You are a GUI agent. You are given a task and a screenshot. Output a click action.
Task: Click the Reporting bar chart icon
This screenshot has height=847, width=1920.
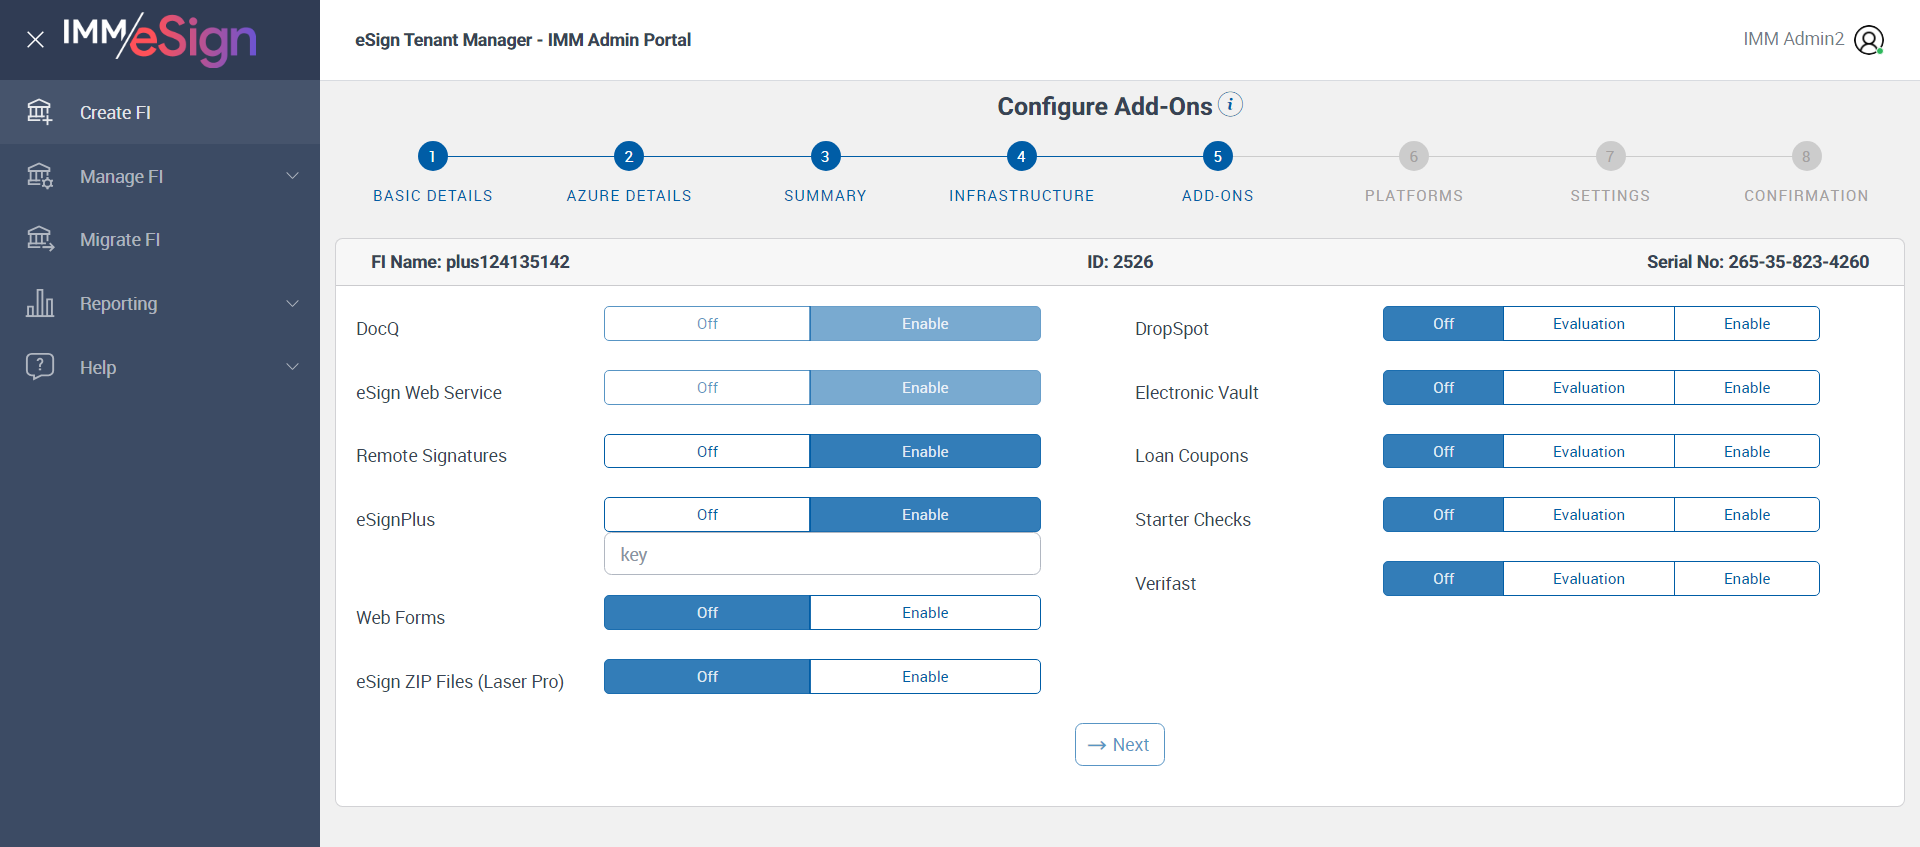click(40, 303)
